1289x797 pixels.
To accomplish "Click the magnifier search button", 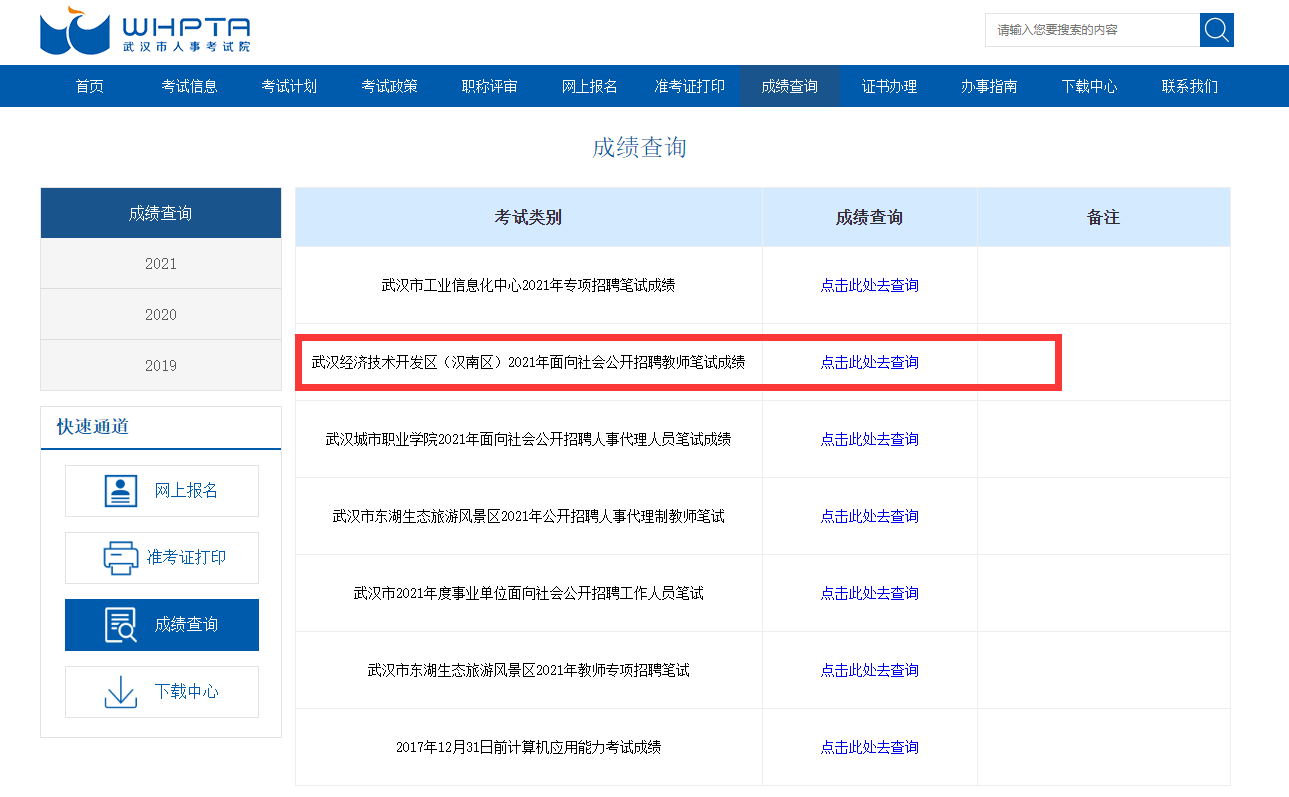I will click(1217, 30).
